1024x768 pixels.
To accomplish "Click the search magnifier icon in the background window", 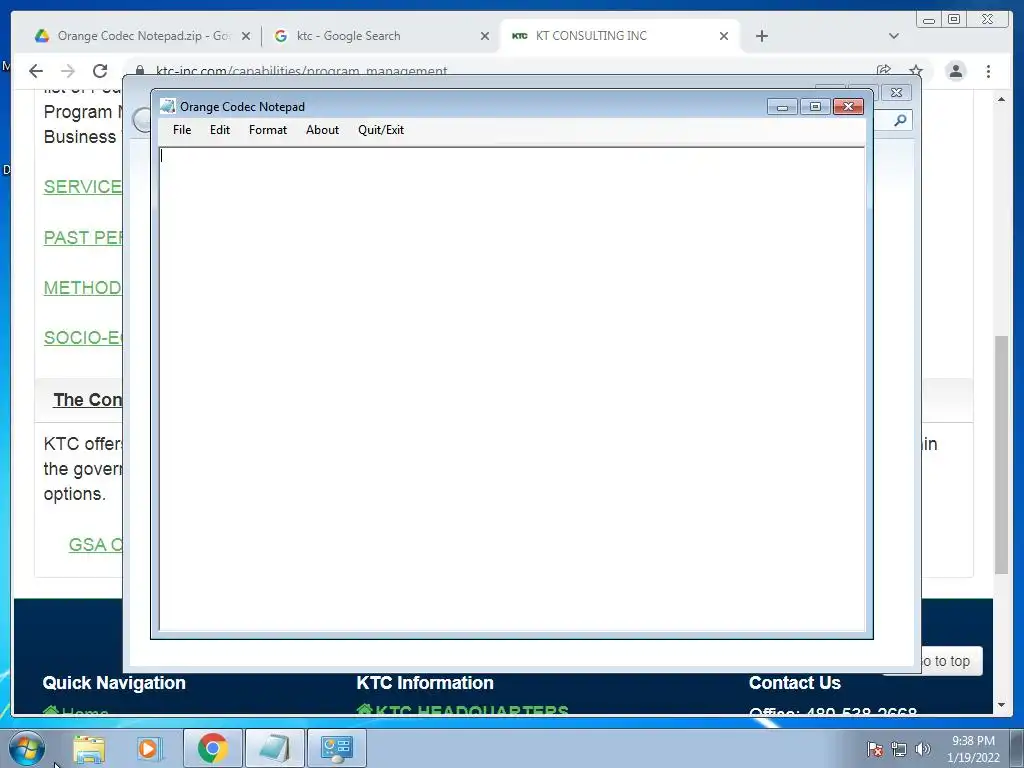I will click(x=901, y=120).
